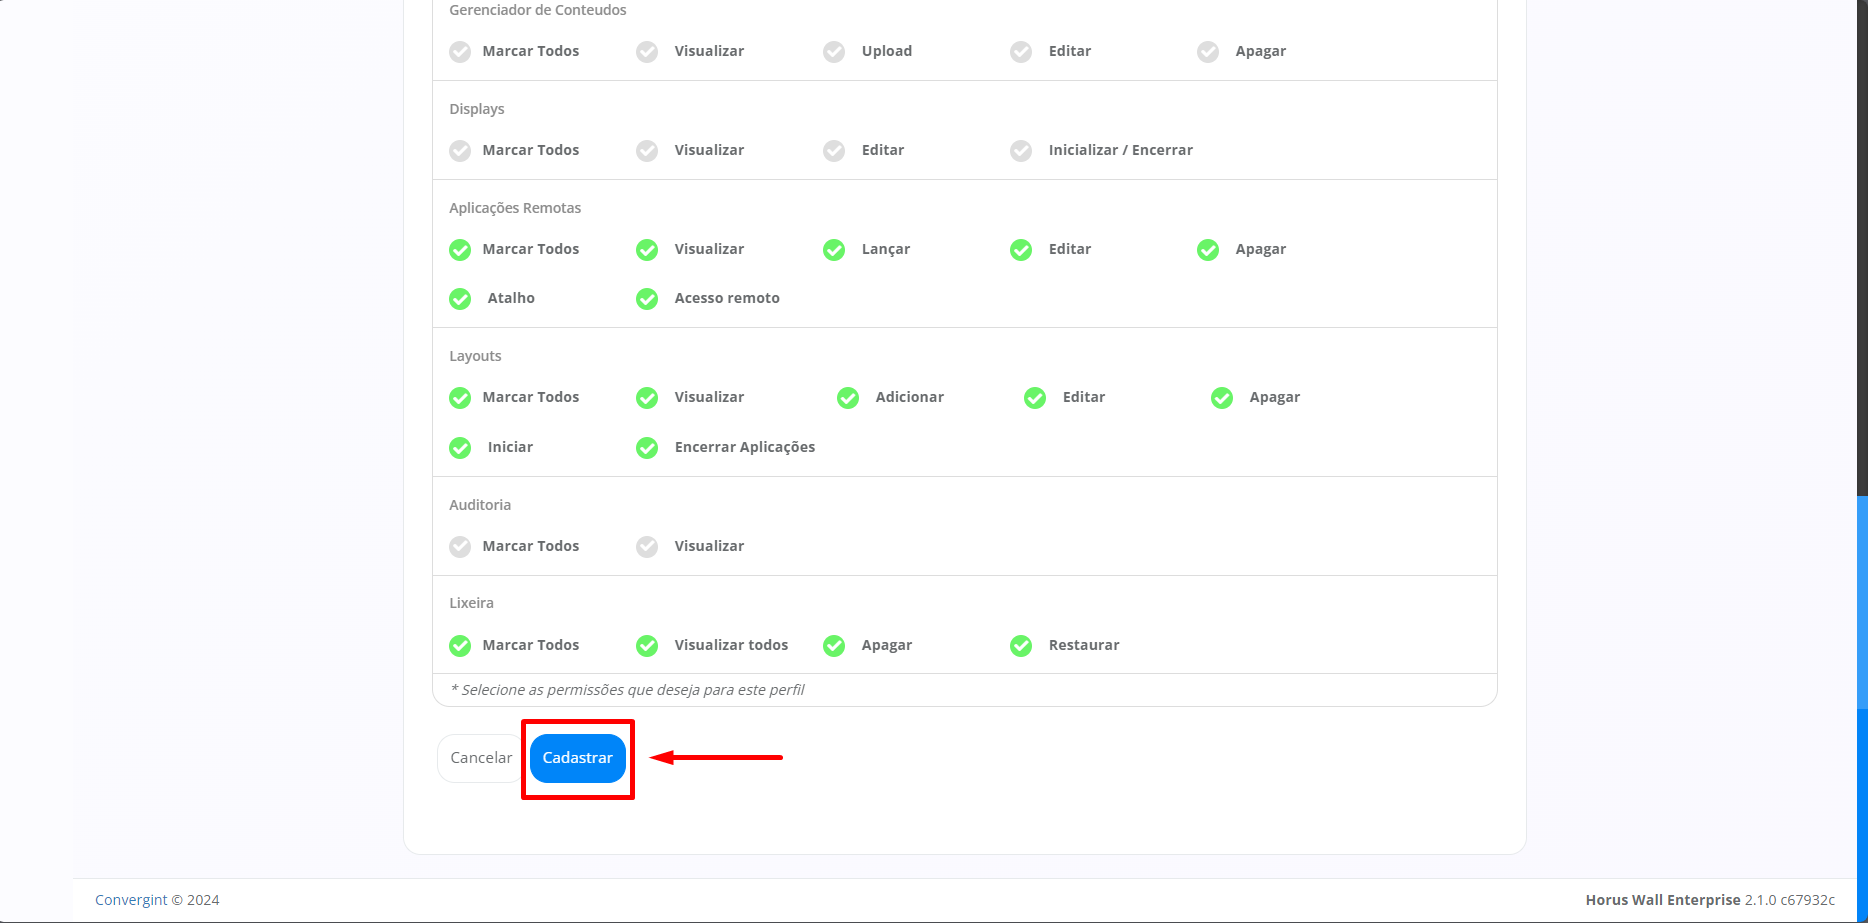Toggle Adicionar in Layouts section
Screen dimensions: 1868x923
tap(848, 398)
